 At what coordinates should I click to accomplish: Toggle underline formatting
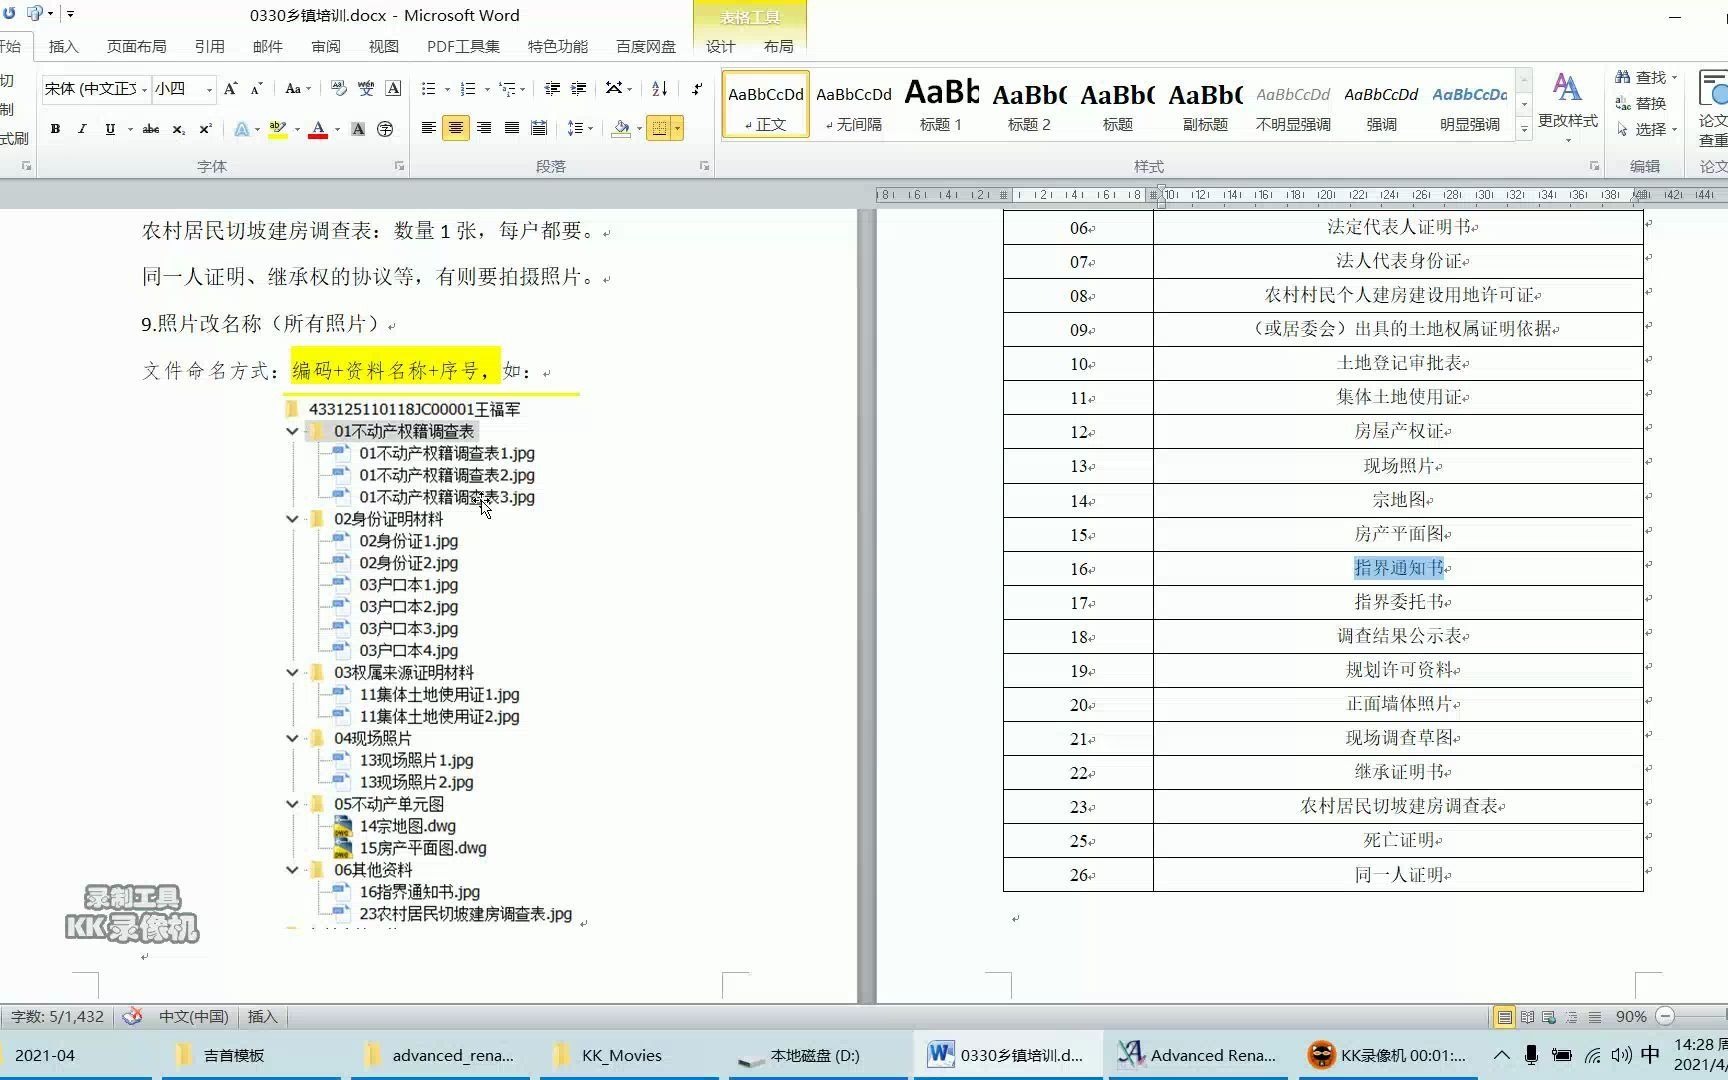coord(110,129)
